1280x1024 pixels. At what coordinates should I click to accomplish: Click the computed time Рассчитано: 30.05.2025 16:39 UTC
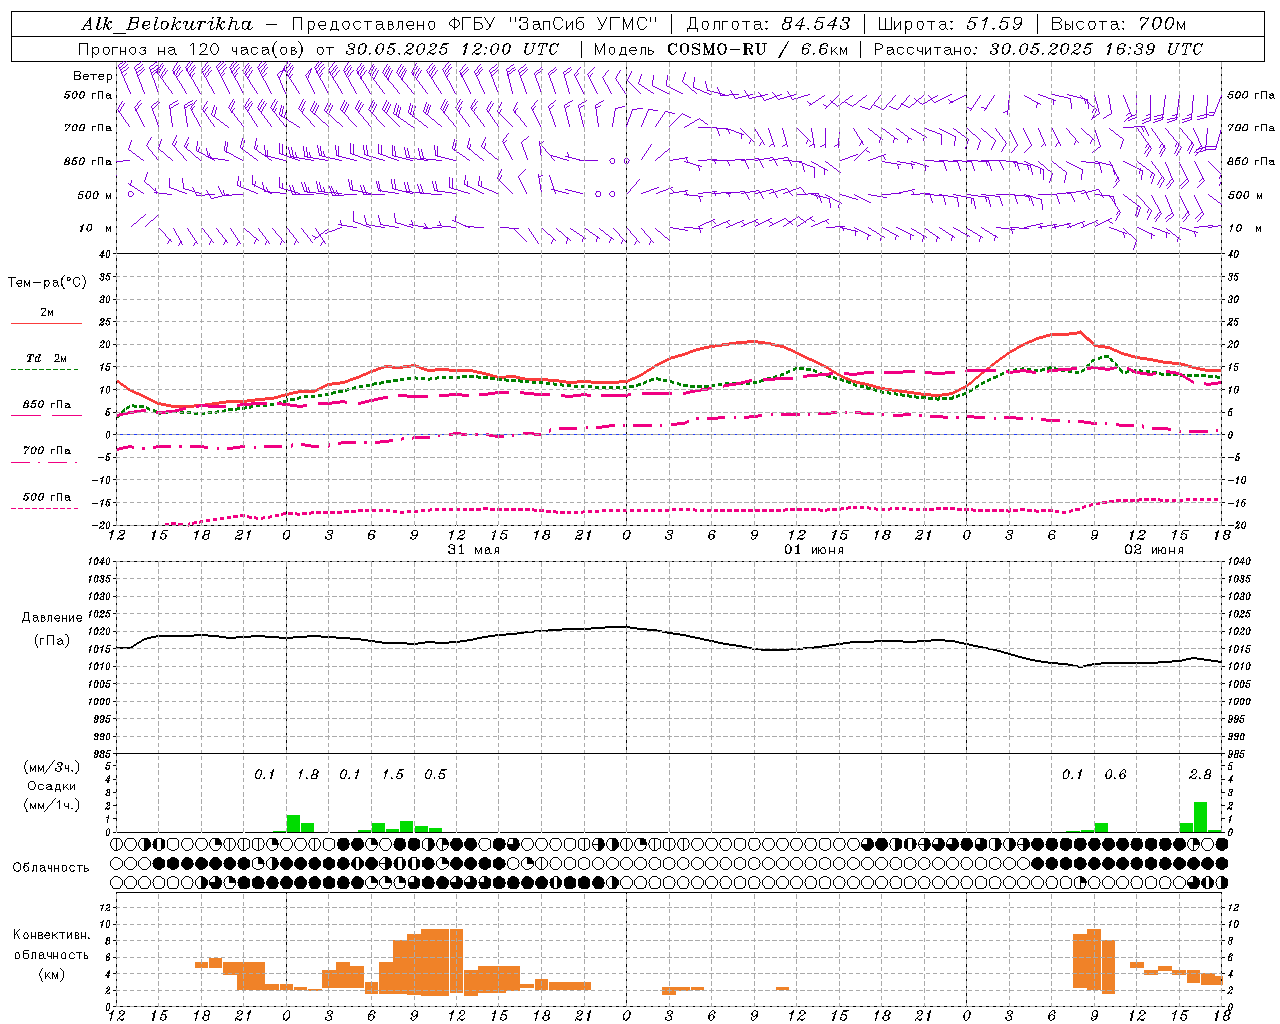click(1038, 49)
